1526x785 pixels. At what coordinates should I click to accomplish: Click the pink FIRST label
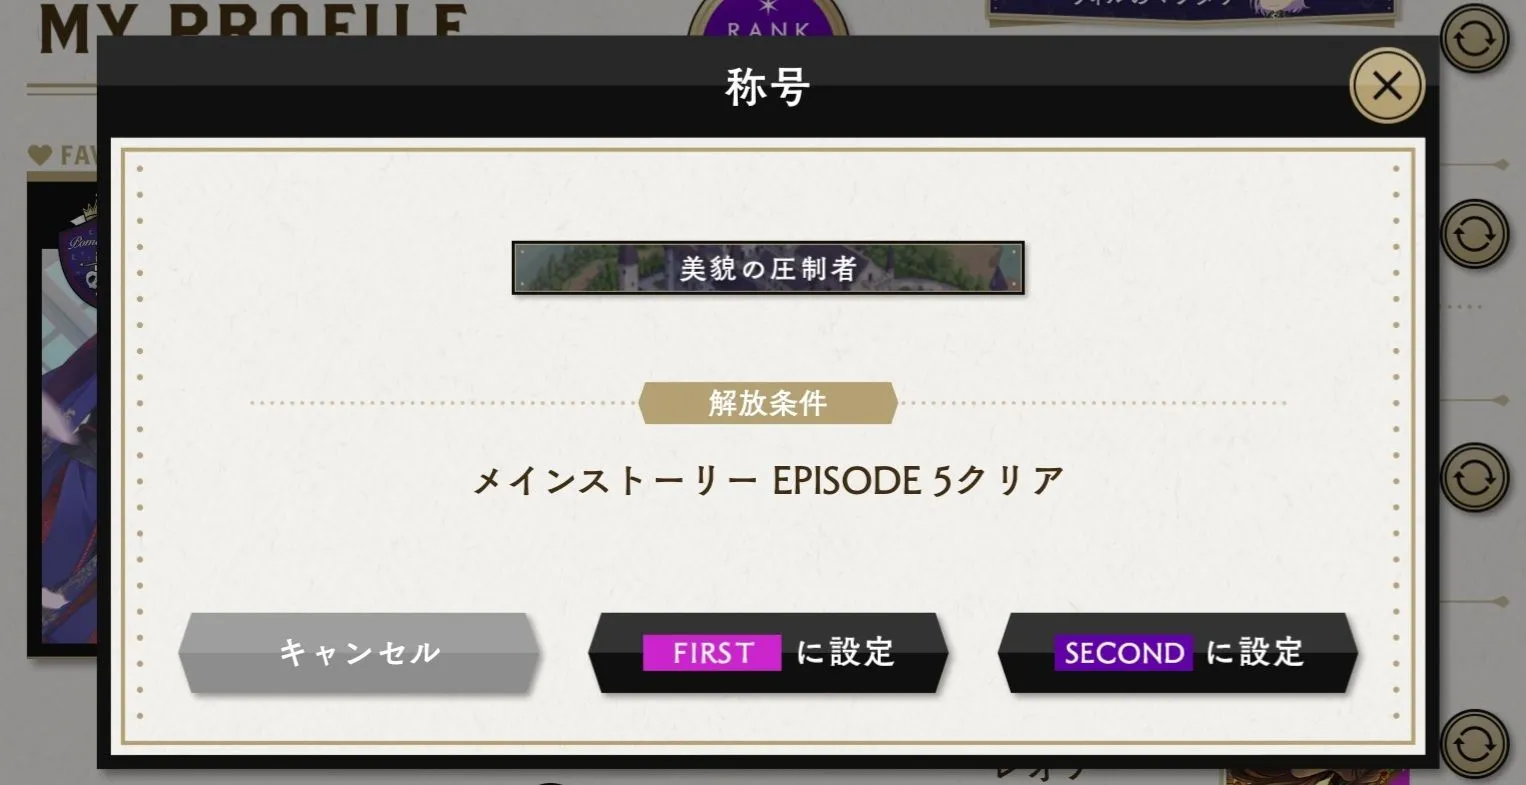712,653
